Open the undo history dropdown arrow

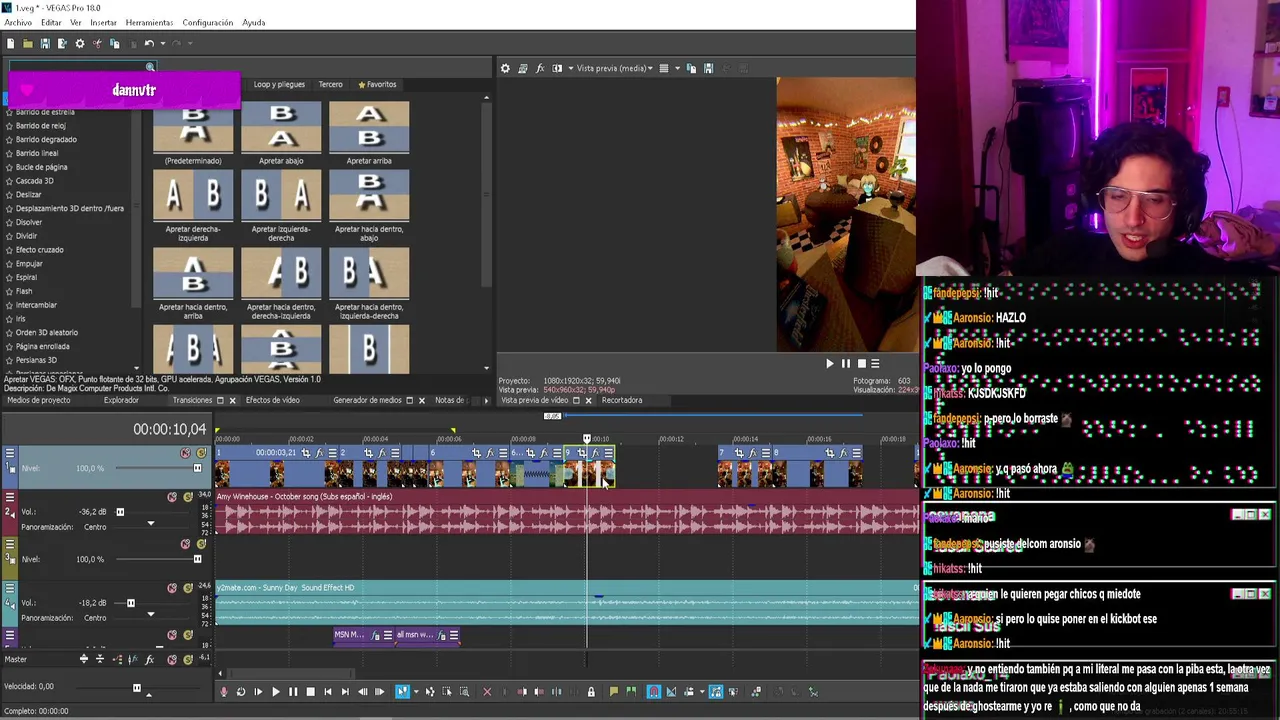[163, 43]
